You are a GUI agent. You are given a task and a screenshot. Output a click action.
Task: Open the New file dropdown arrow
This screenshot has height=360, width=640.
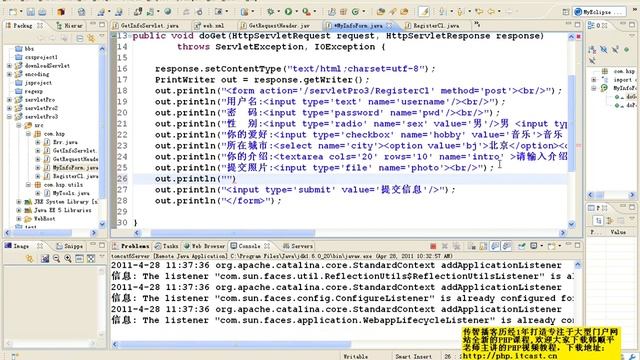(x=21, y=12)
